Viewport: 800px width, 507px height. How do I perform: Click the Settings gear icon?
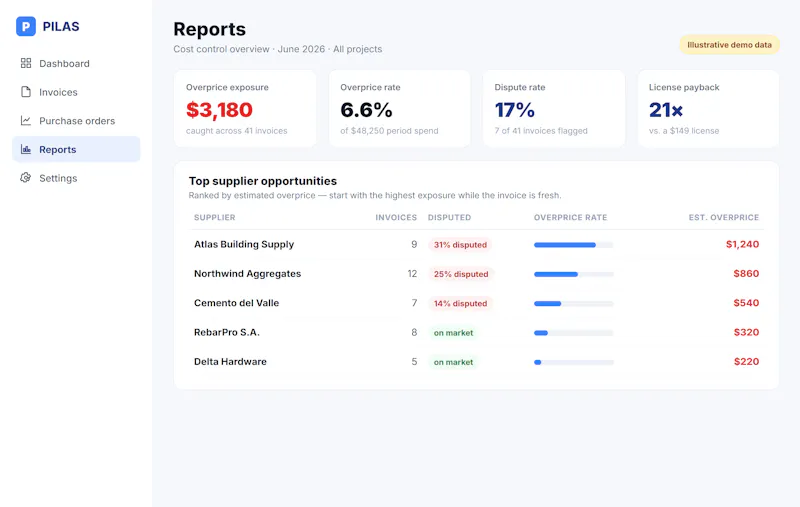(x=26, y=178)
